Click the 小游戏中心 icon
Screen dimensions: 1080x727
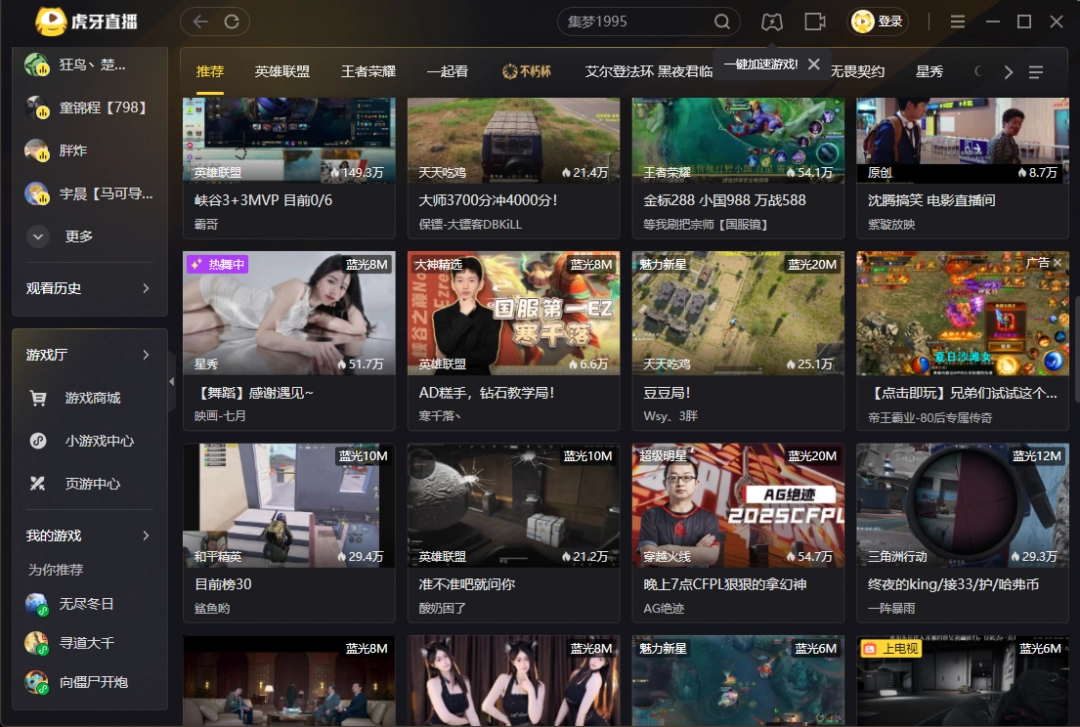tap(38, 441)
